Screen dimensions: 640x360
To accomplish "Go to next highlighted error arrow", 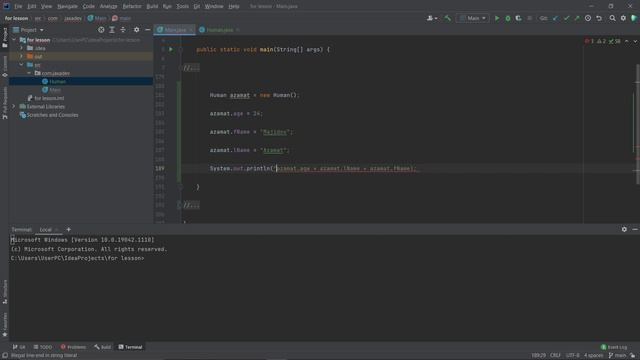I will [635, 41].
